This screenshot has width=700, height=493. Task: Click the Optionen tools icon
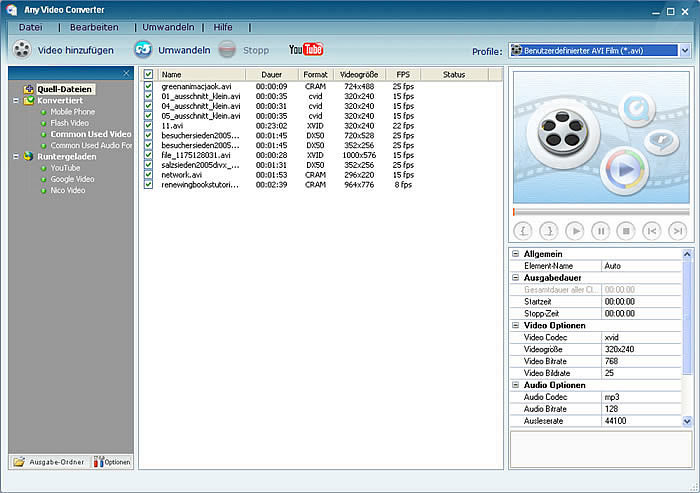[98, 462]
